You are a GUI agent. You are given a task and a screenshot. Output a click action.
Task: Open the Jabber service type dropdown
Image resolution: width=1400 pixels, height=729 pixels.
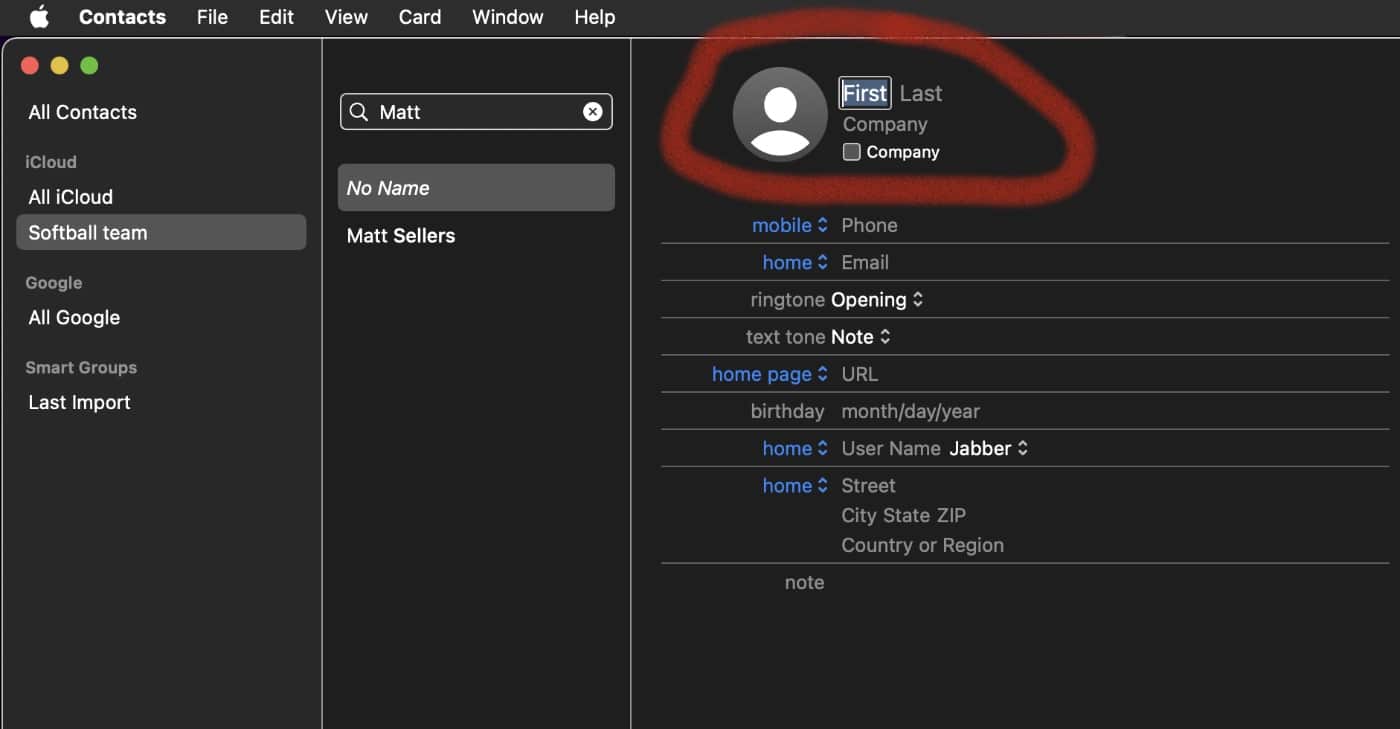(988, 449)
